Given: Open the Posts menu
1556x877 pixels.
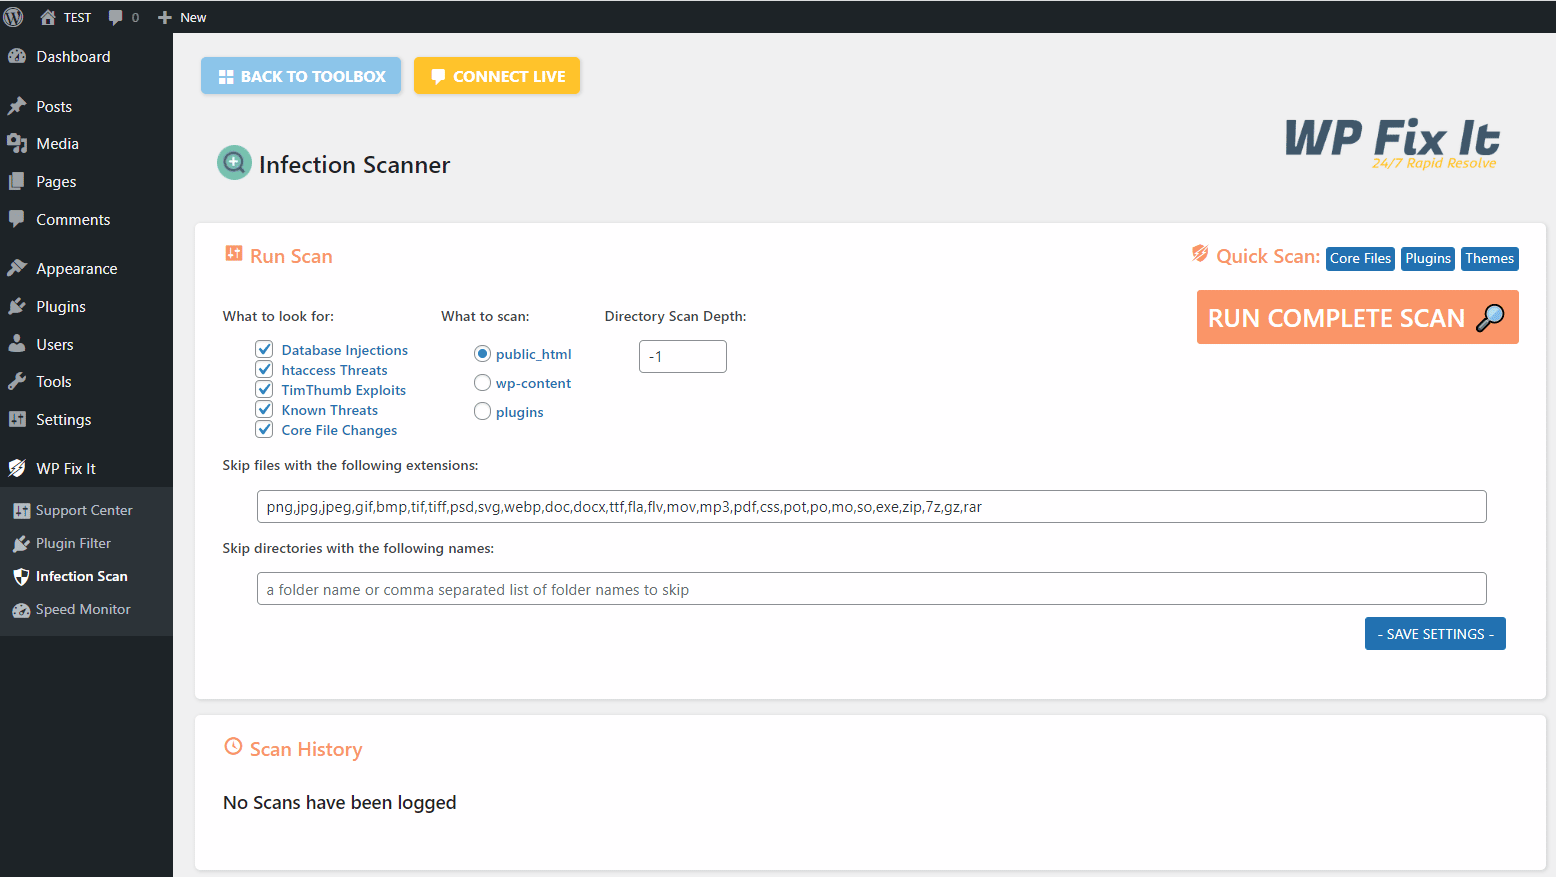Looking at the screenshot, I should click(x=86, y=106).
